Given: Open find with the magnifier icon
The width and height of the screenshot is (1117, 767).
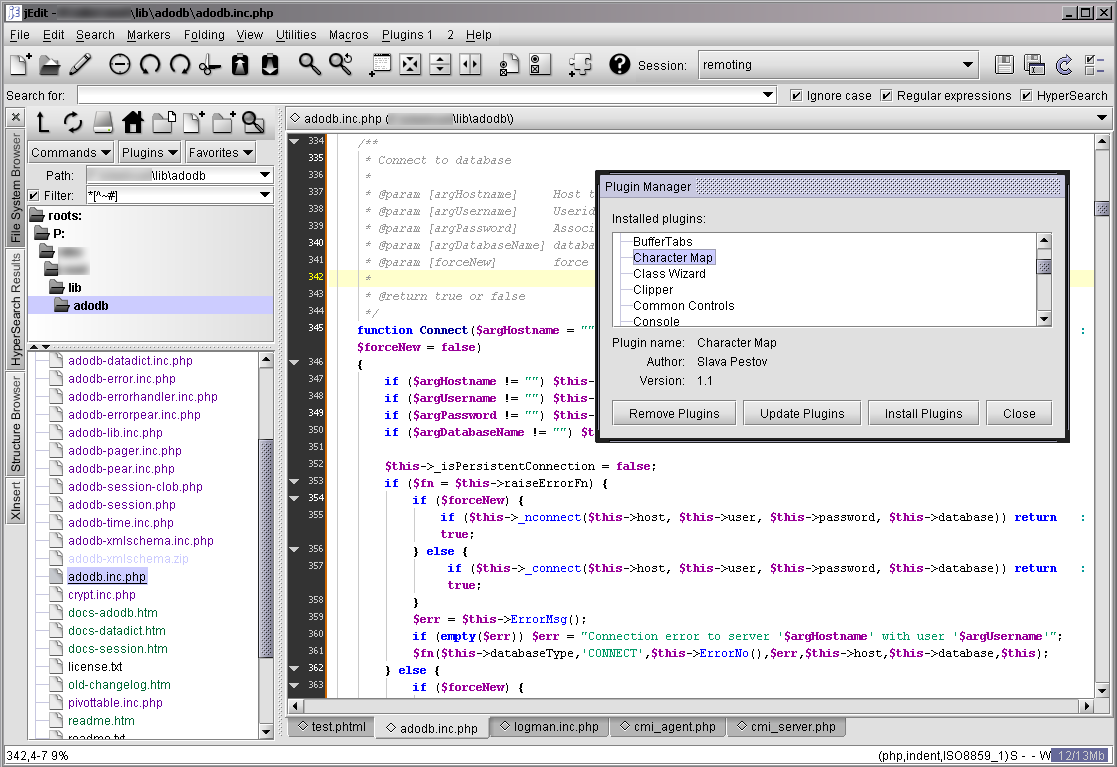Looking at the screenshot, I should pyautogui.click(x=309, y=65).
